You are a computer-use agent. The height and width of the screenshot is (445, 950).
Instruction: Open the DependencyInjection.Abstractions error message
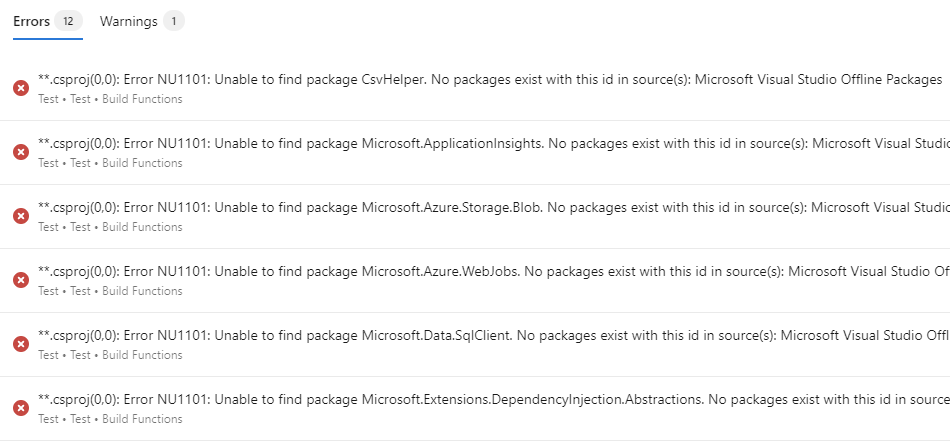(x=490, y=399)
